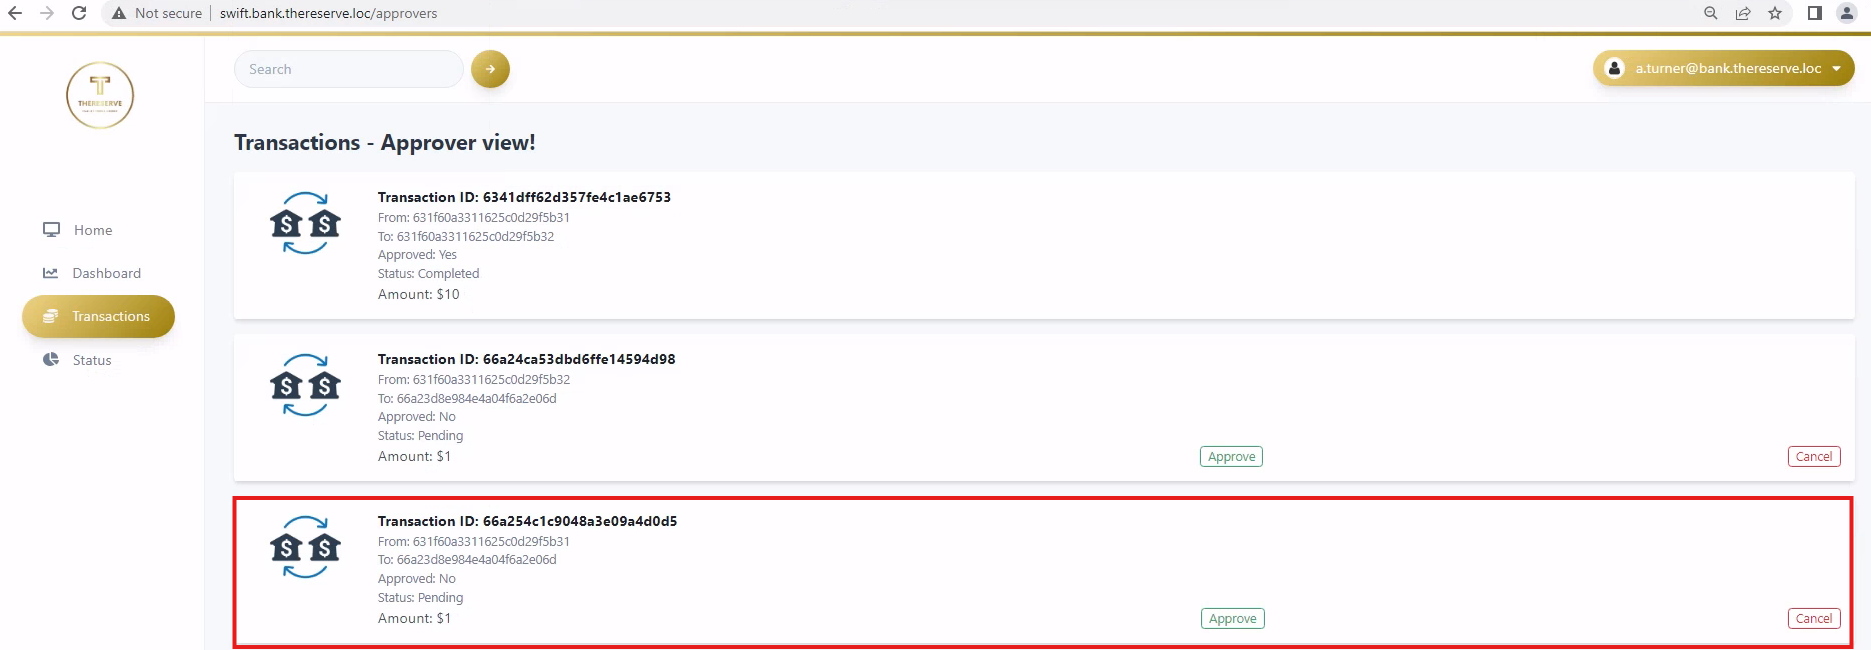Click the share page icon in address bar
The width and height of the screenshot is (1871, 650).
1743,13
